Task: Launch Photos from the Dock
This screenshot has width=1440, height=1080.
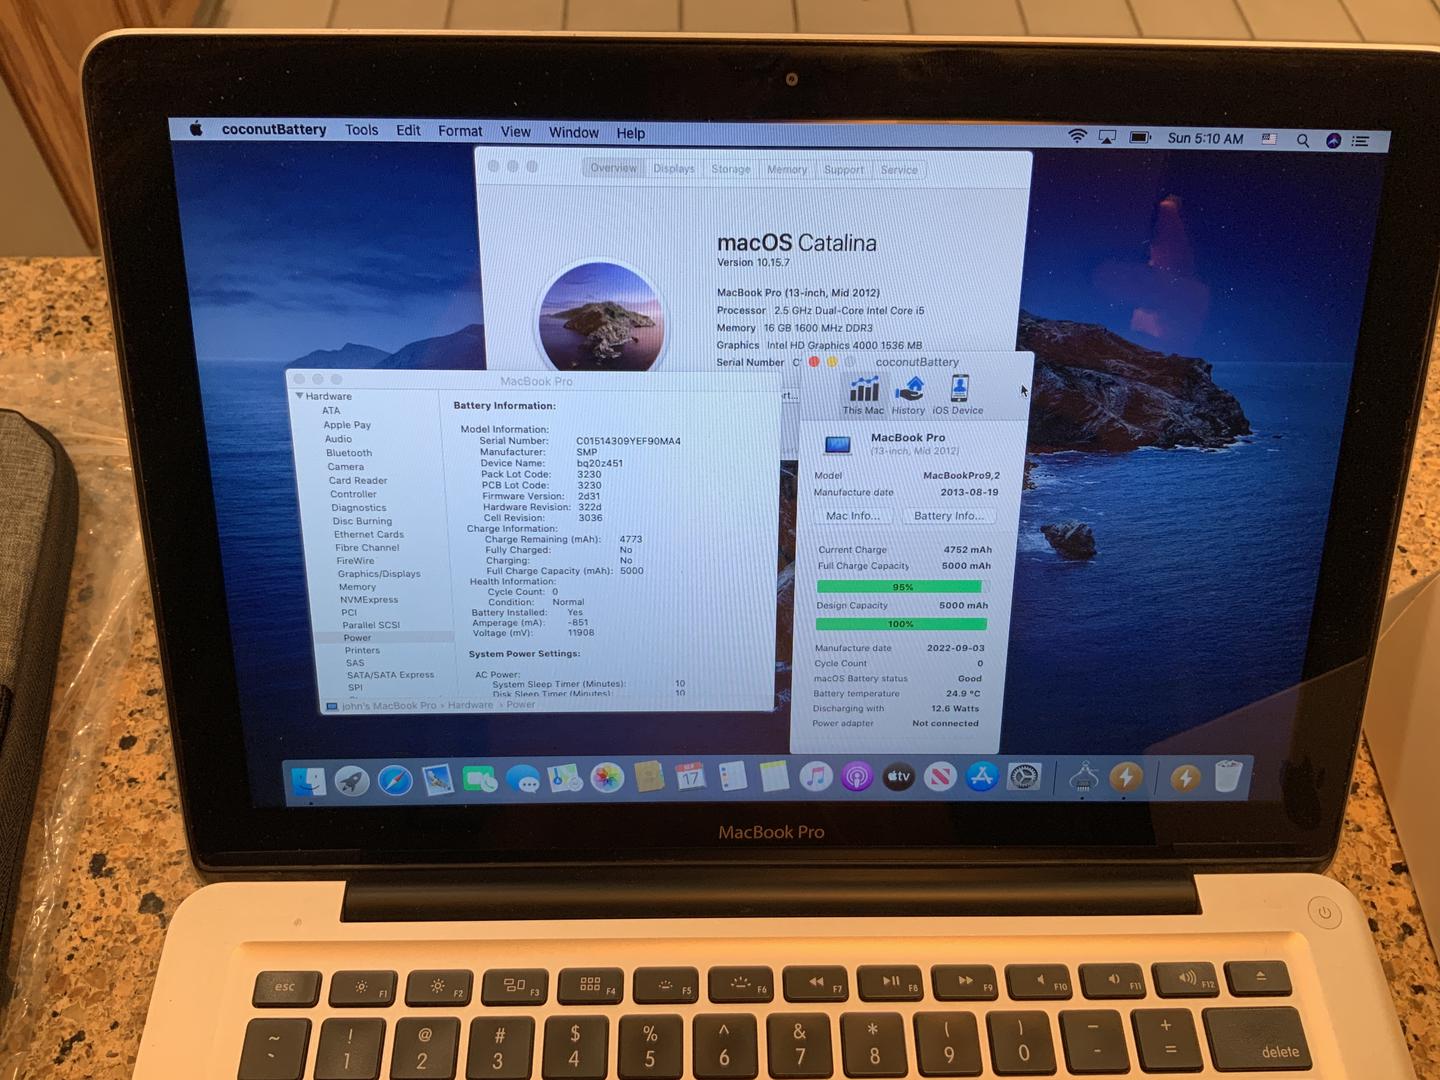Action: 607,778
